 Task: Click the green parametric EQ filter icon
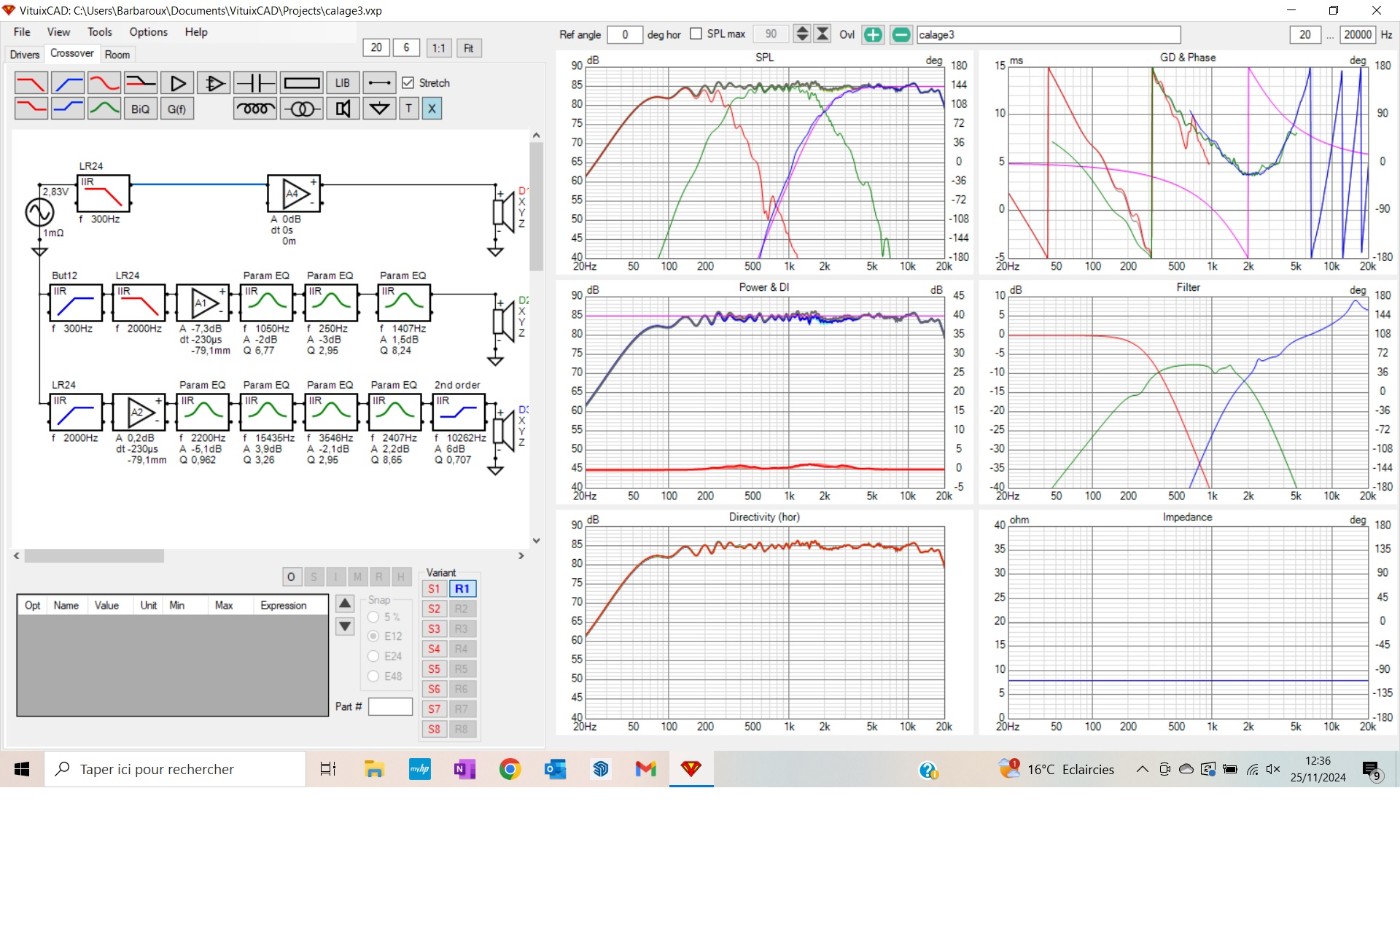[x=104, y=109]
